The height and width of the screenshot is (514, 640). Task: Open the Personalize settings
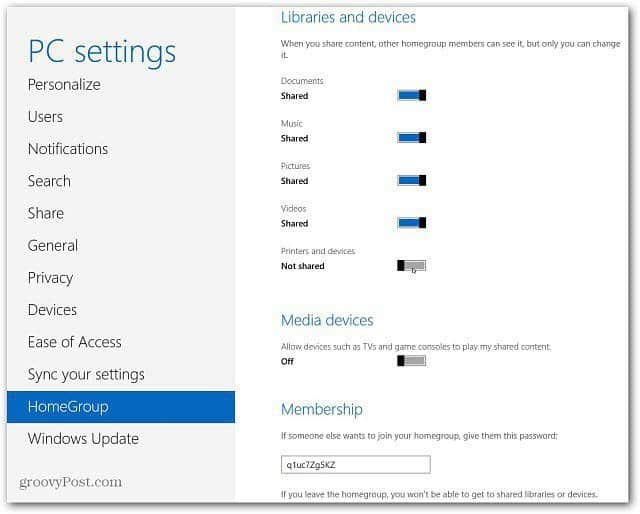click(64, 85)
